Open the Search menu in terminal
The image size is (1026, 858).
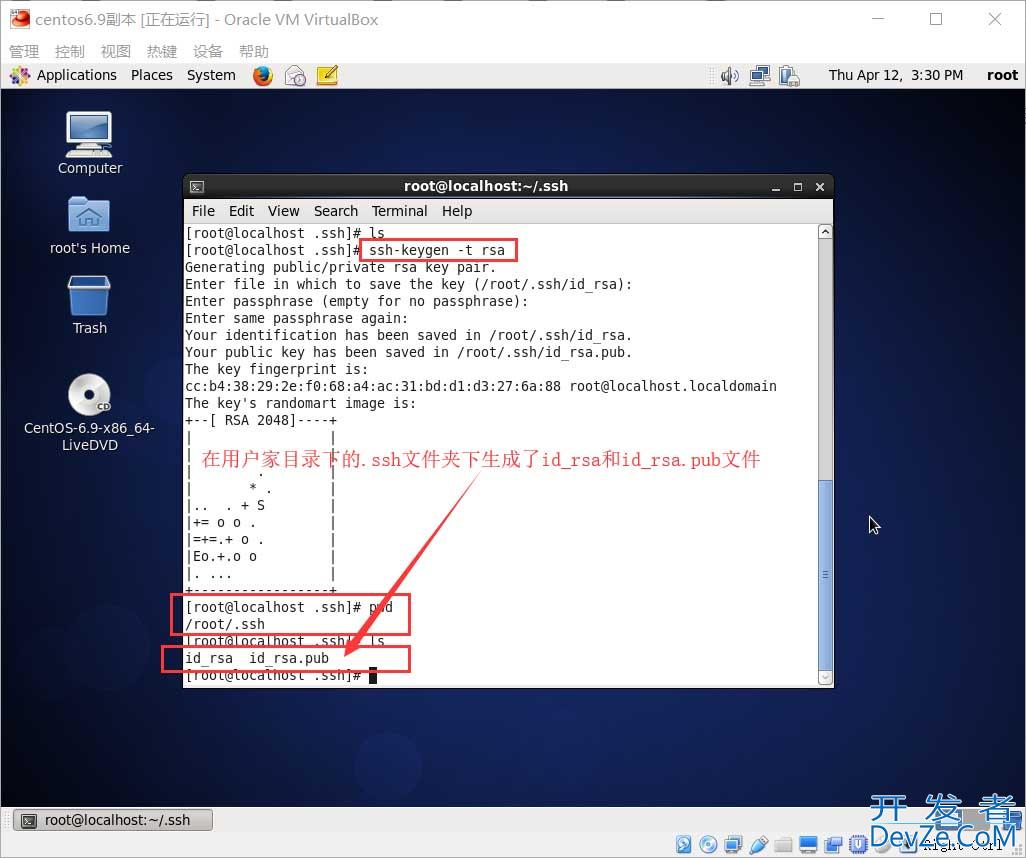pyautogui.click(x=335, y=211)
